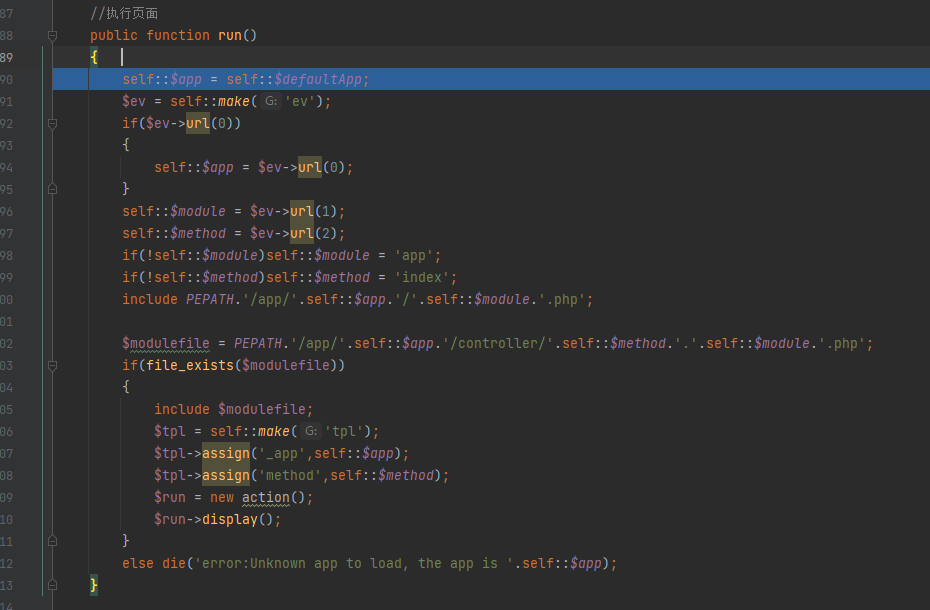Image resolution: width=930 pixels, height=610 pixels.
Task: Click the string '/app/' on the include PEPATH line
Action: [270, 300]
